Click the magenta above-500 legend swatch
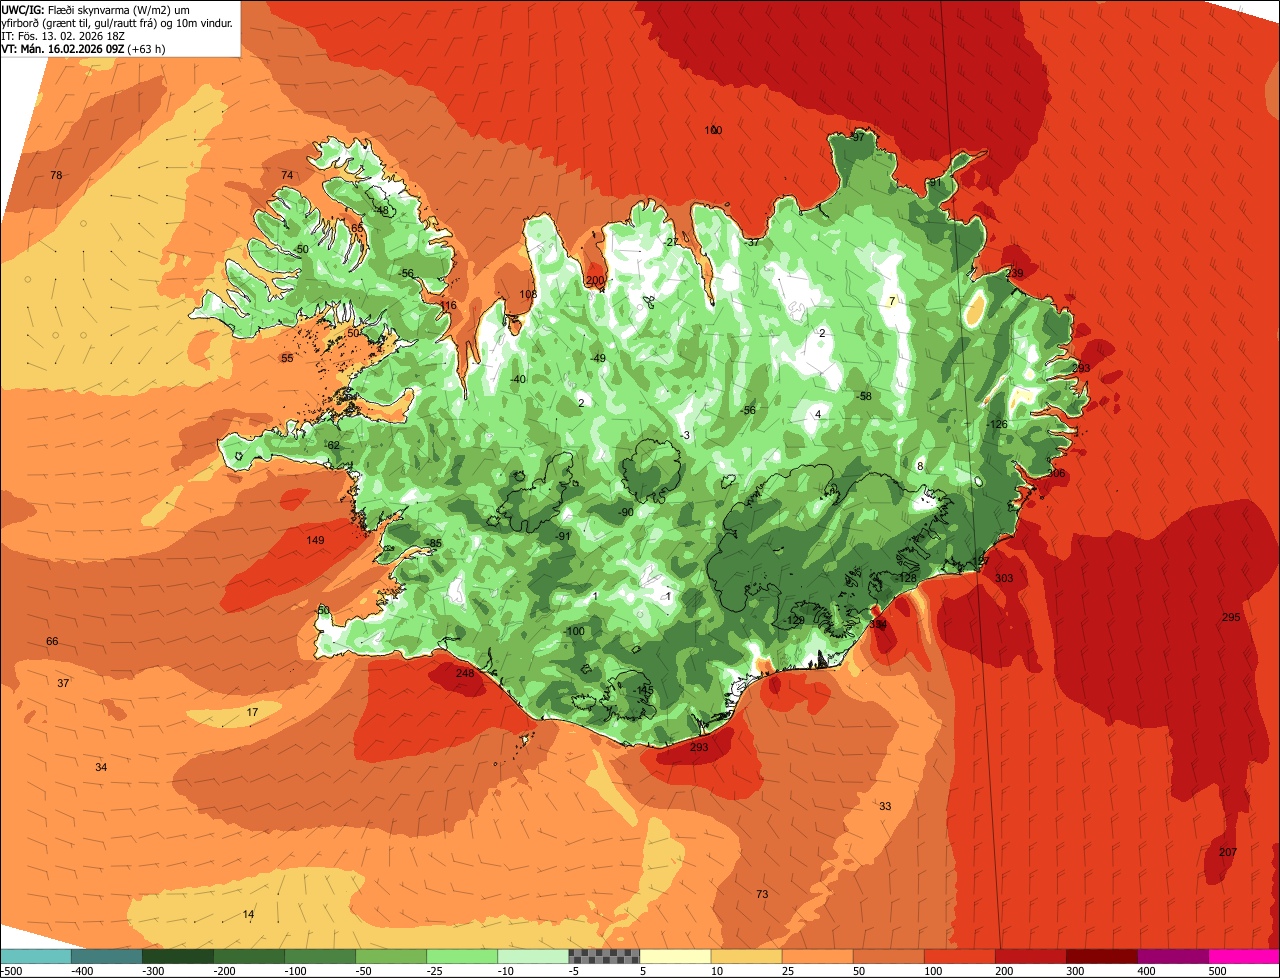Screen dimensions: 1280x978 tap(1244, 956)
